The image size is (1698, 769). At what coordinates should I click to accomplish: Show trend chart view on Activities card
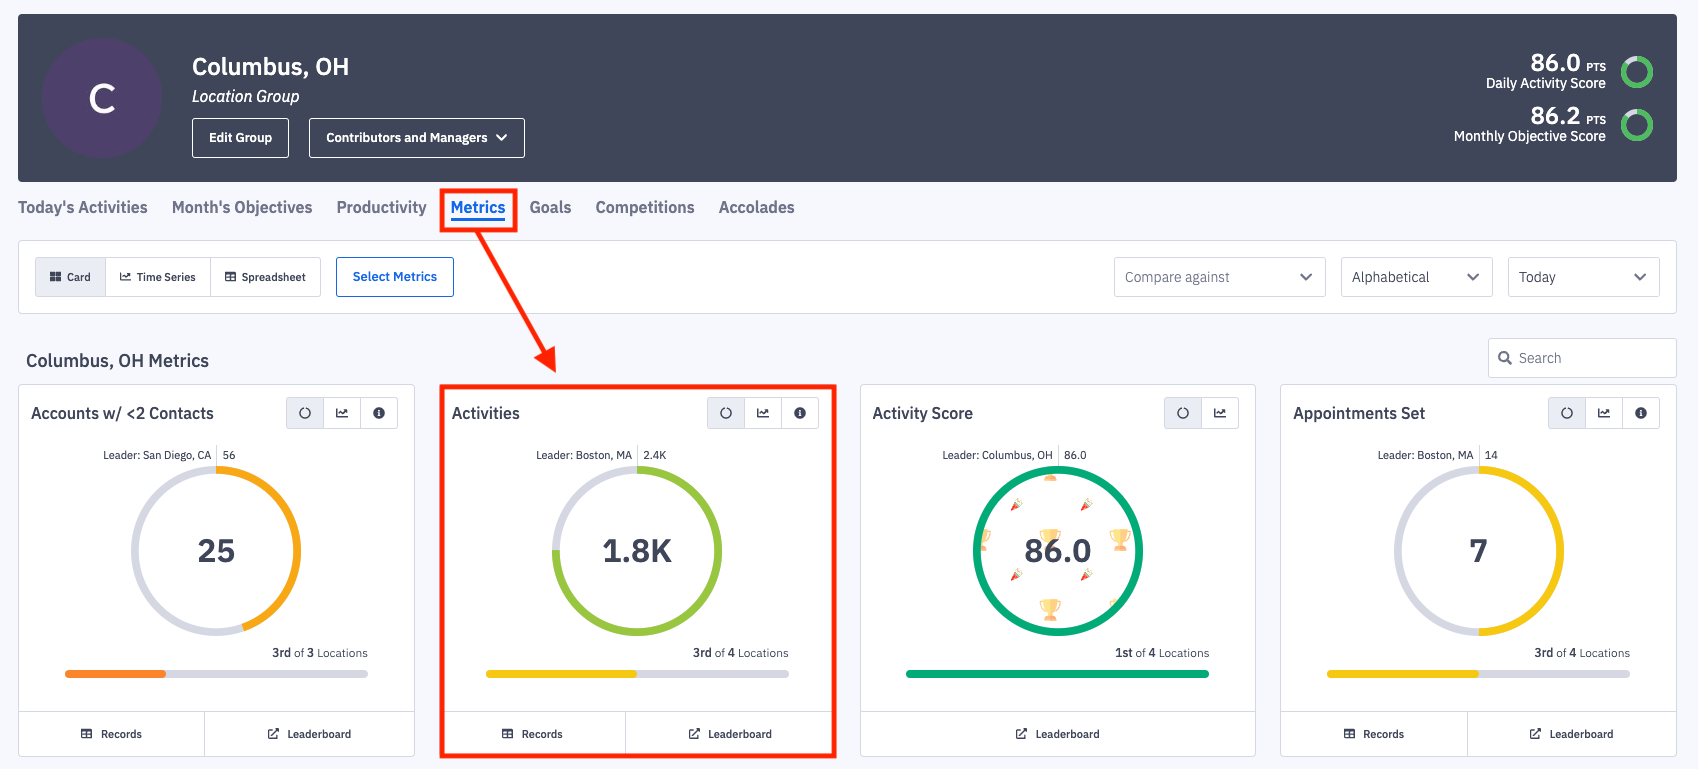(763, 413)
